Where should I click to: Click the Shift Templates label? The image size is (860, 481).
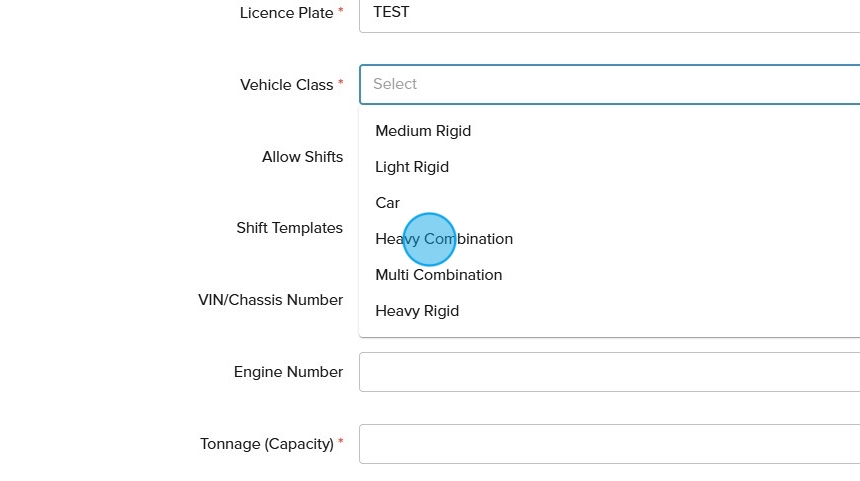point(289,228)
